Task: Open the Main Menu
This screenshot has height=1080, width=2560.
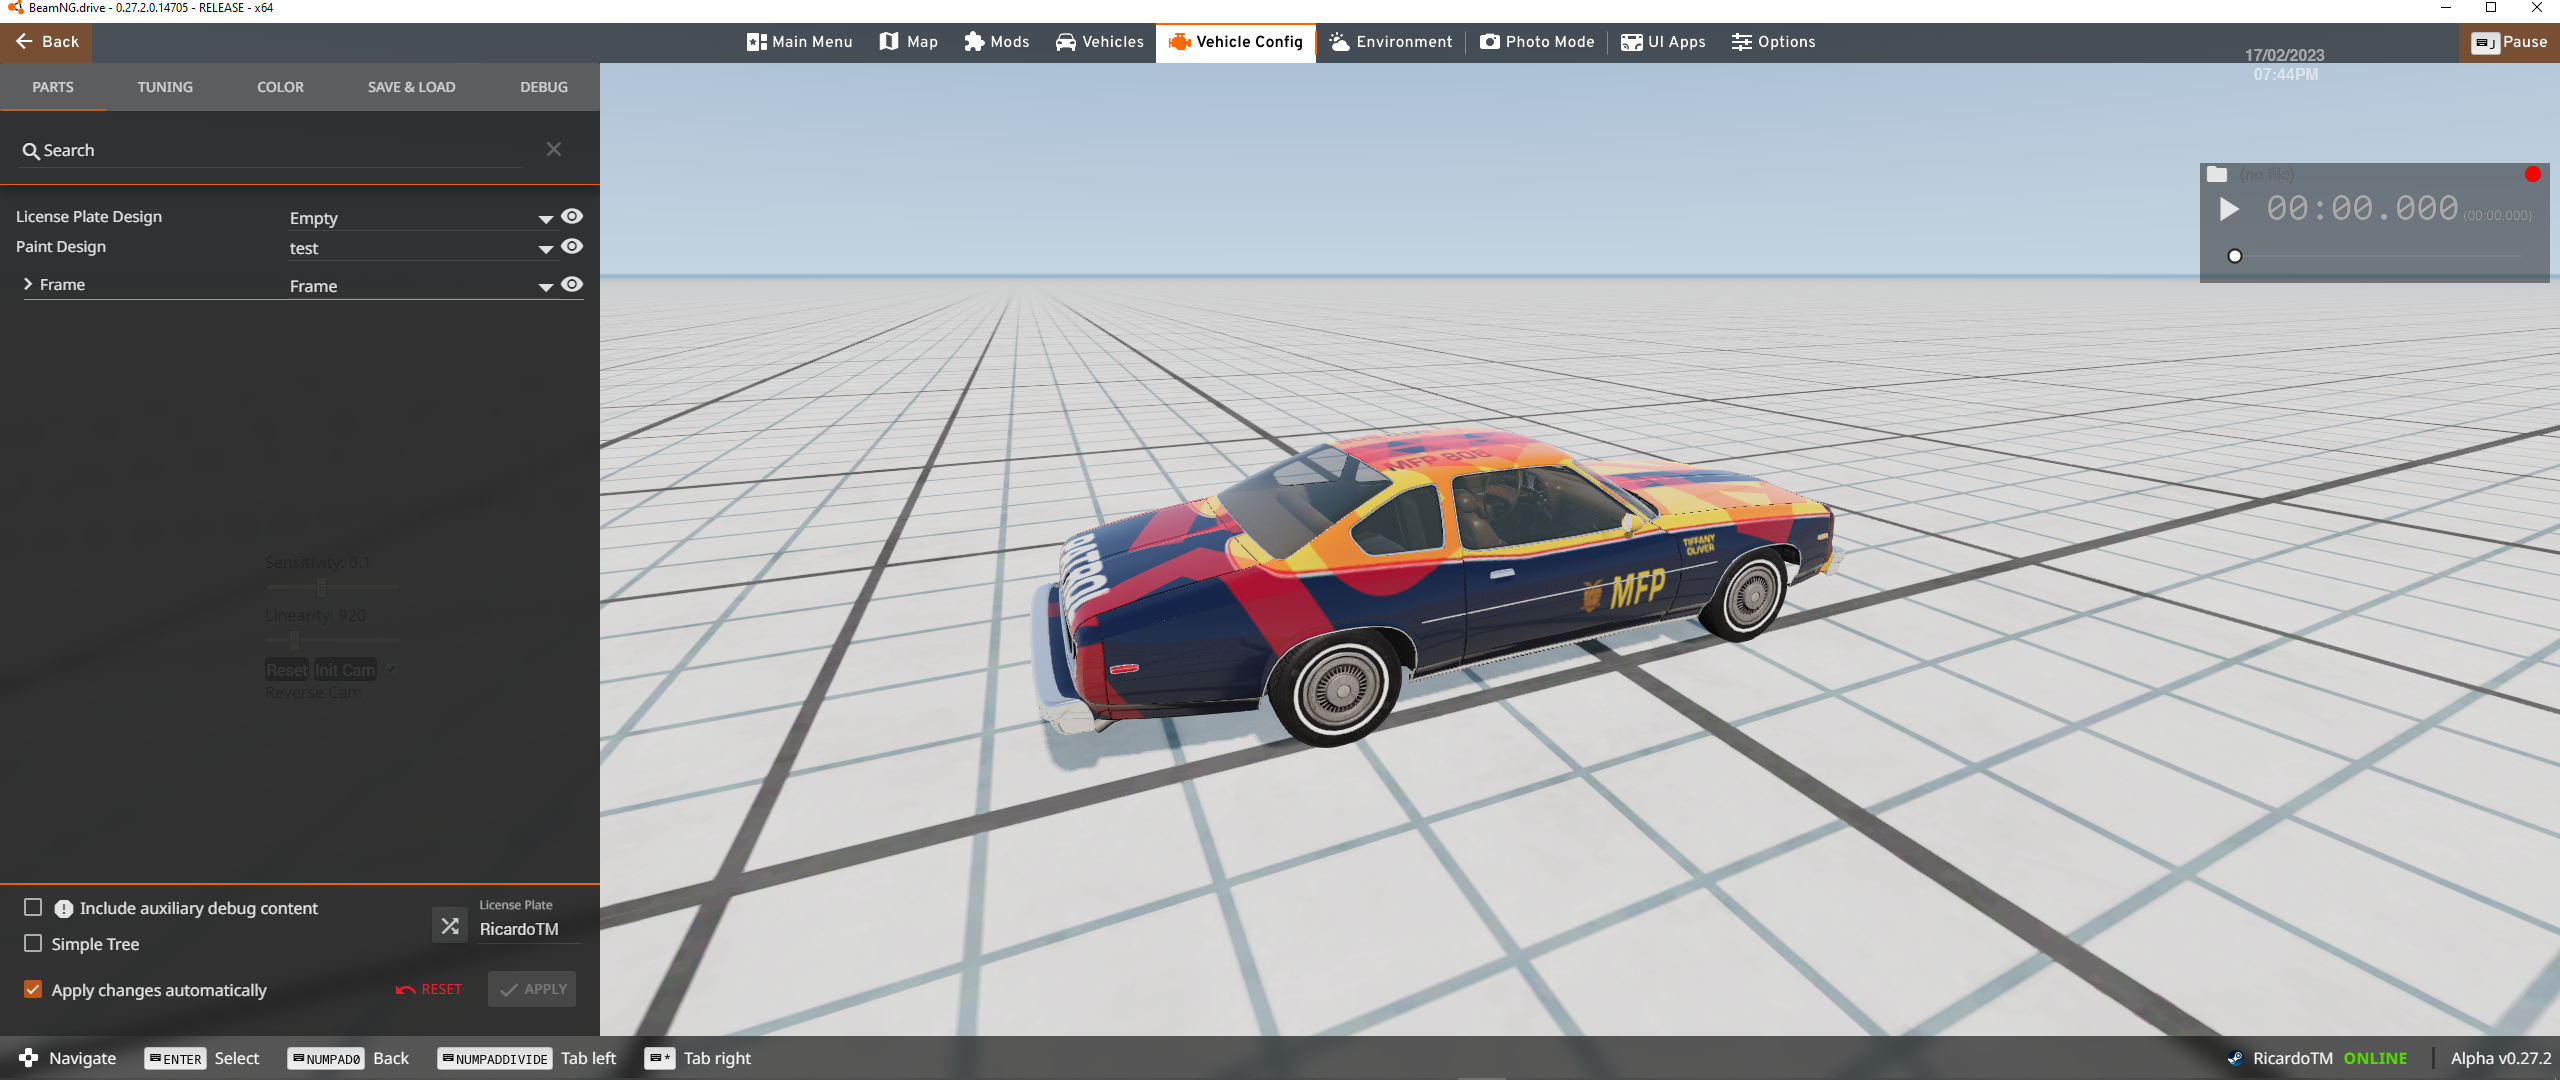Action: tap(799, 42)
